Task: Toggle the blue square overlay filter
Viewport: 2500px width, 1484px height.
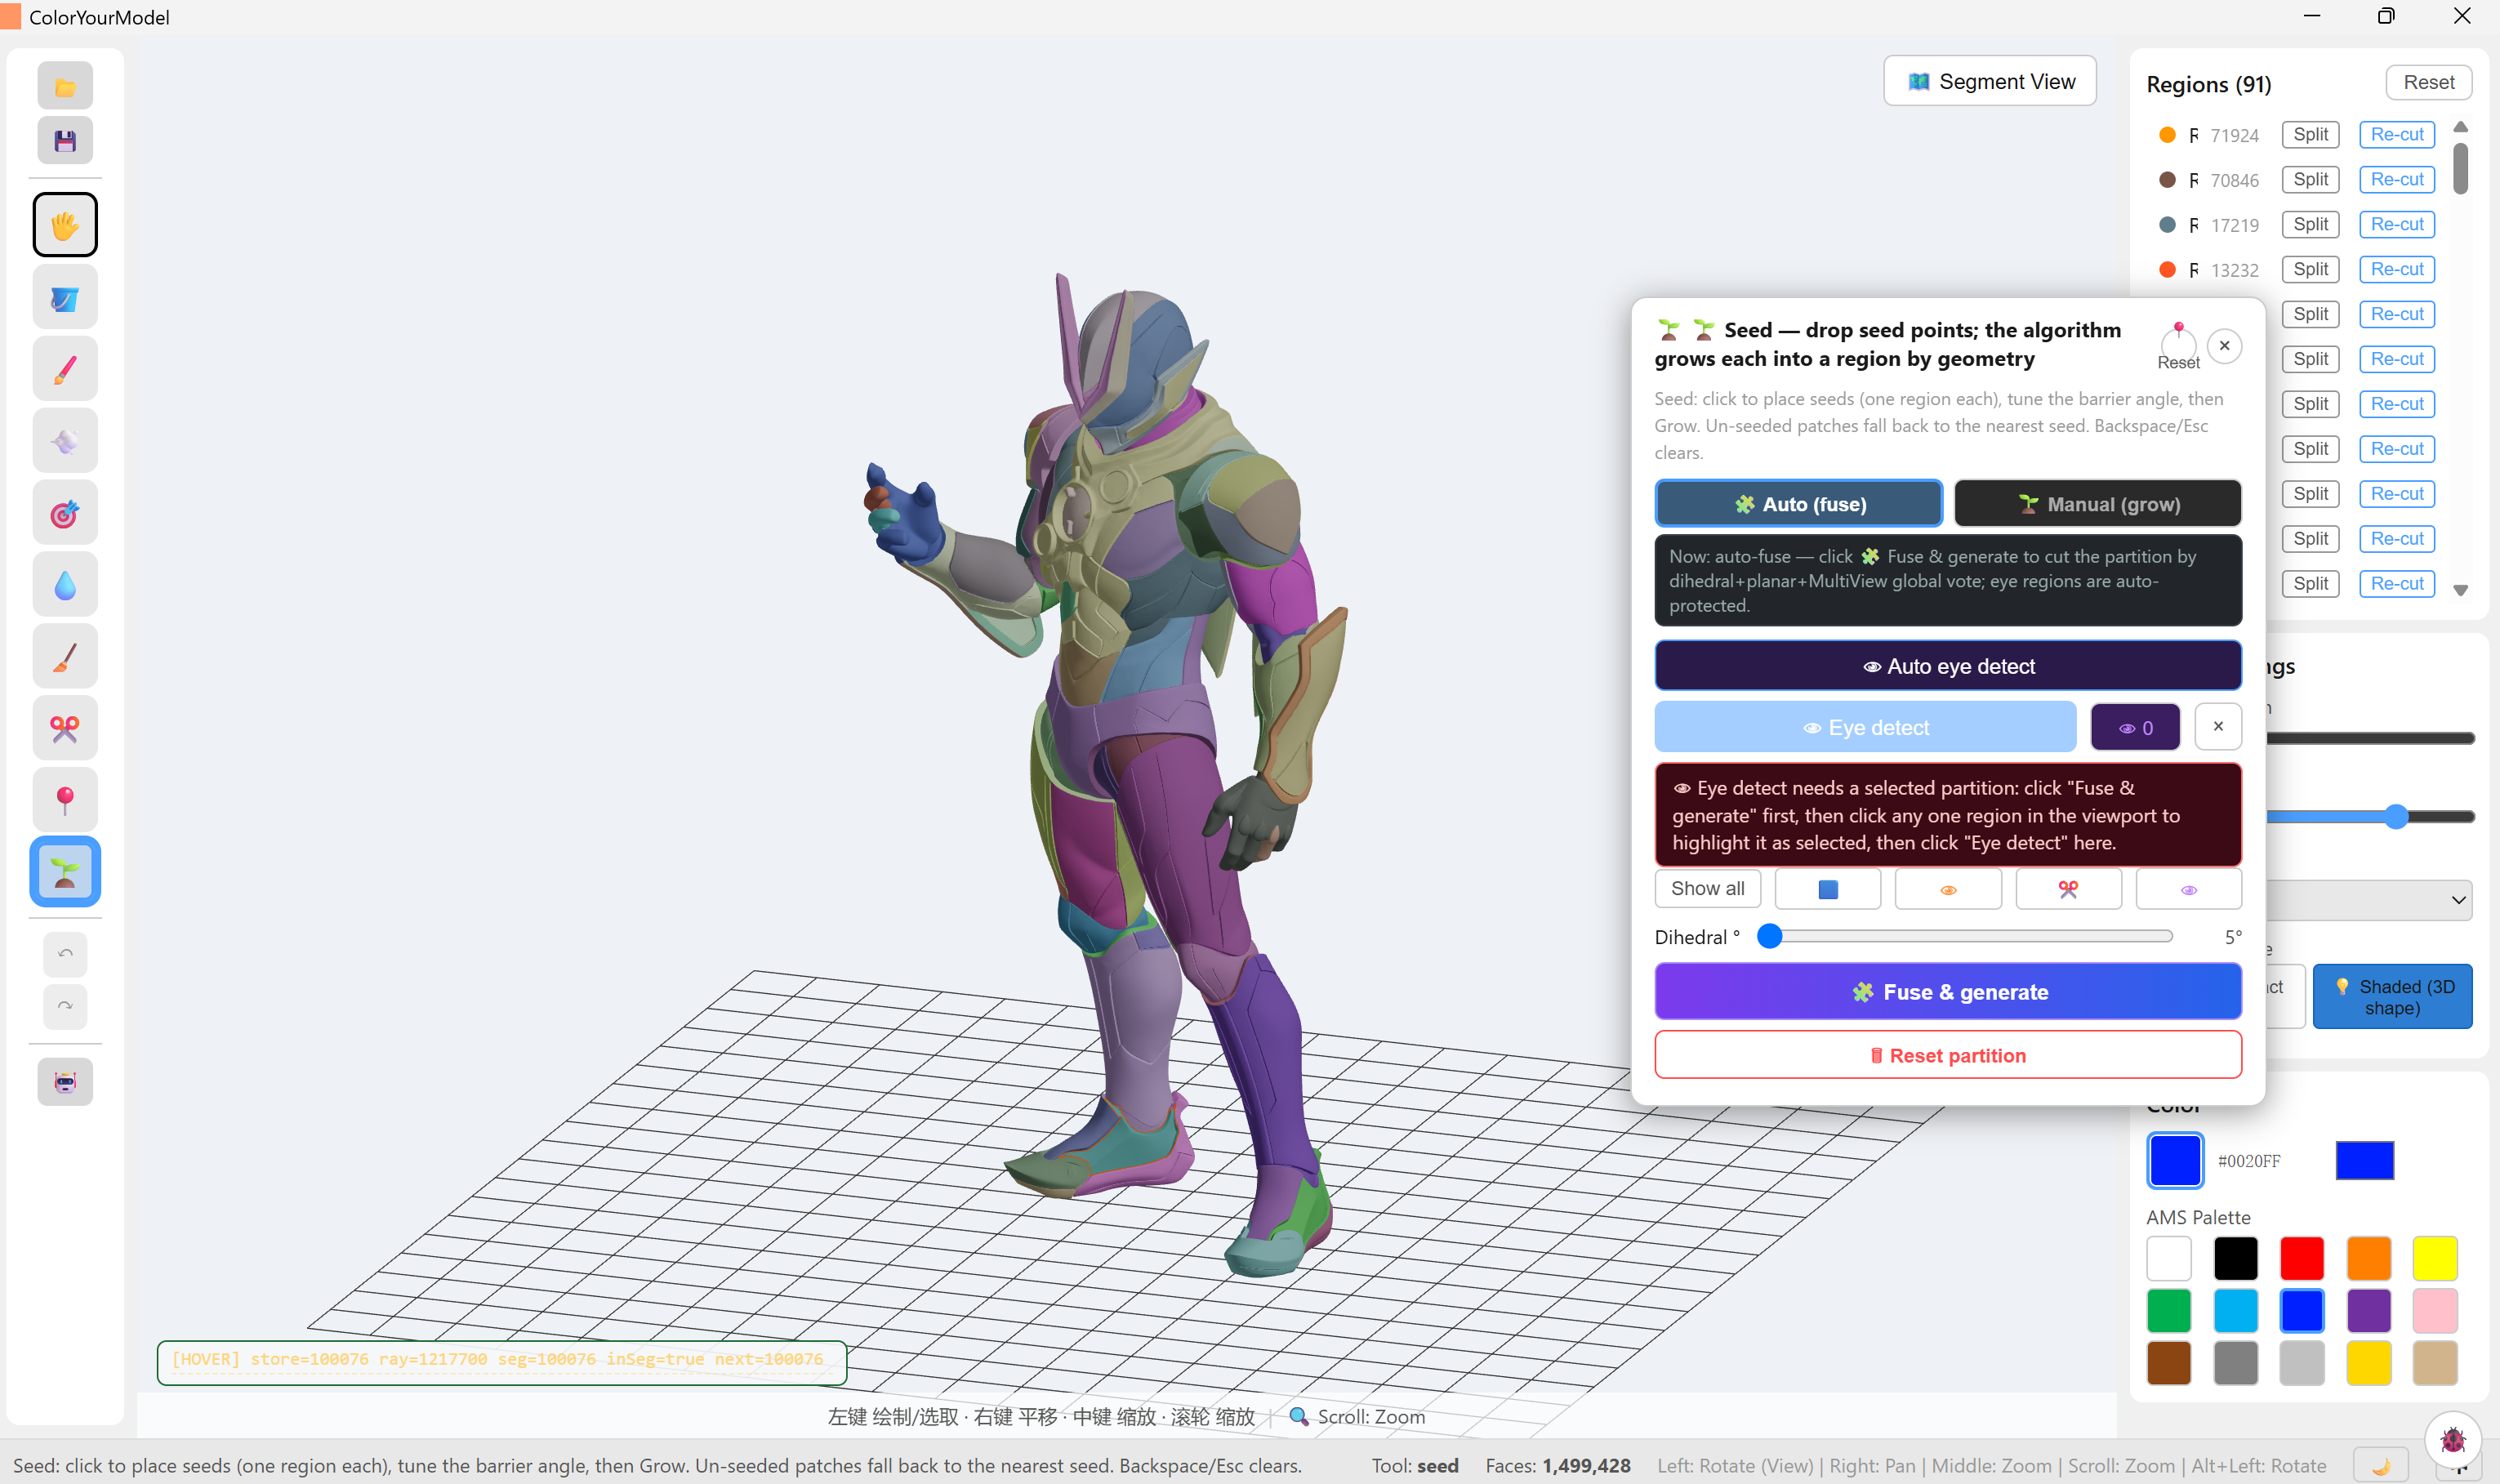Action: 1828,889
